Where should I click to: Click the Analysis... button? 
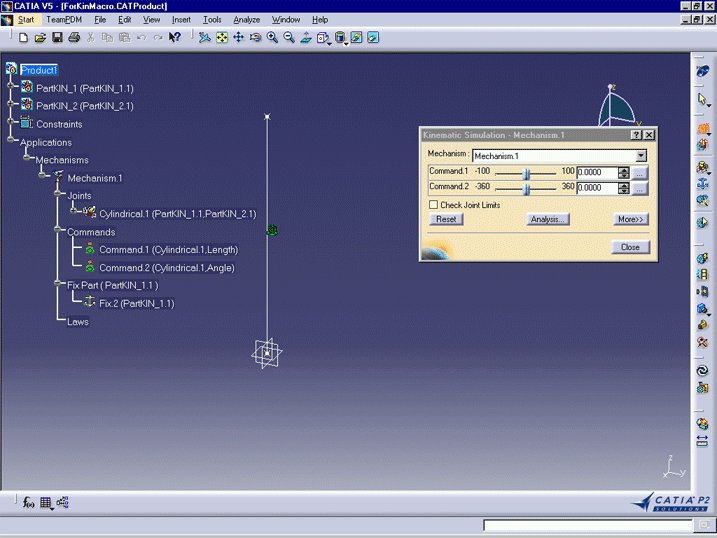pyautogui.click(x=547, y=219)
